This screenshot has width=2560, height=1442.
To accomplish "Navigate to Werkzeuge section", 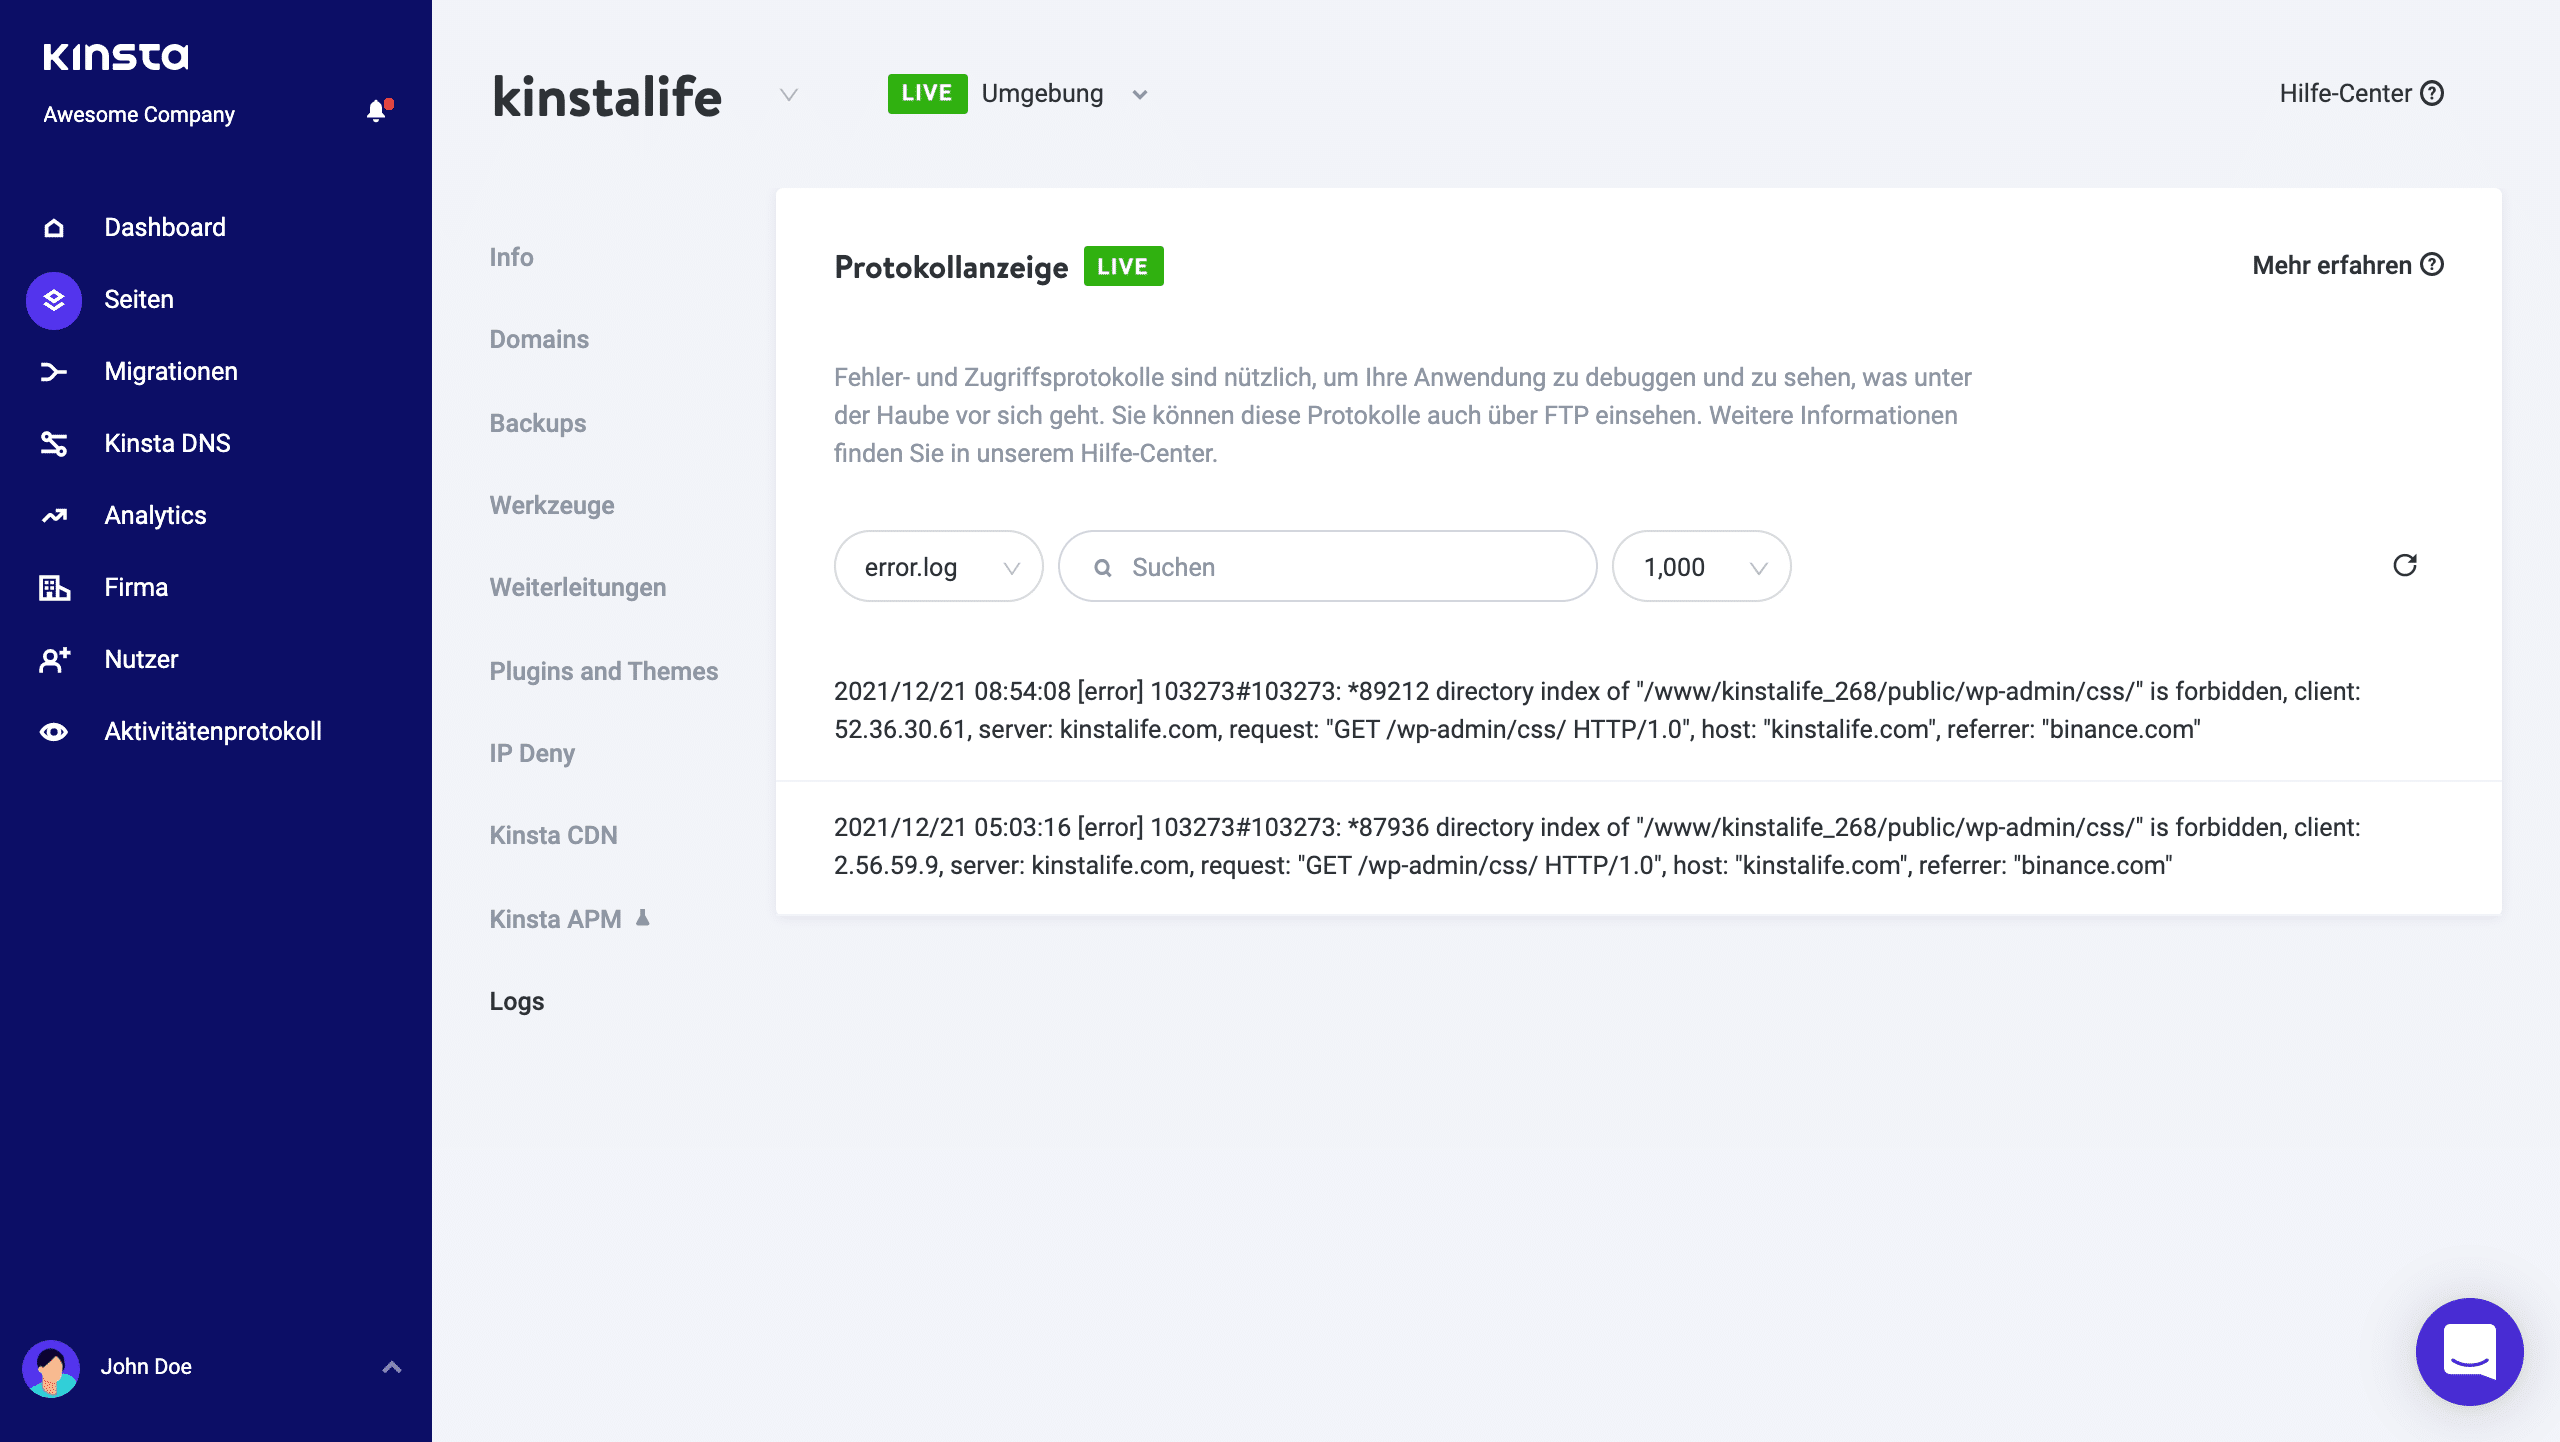I will click(552, 505).
